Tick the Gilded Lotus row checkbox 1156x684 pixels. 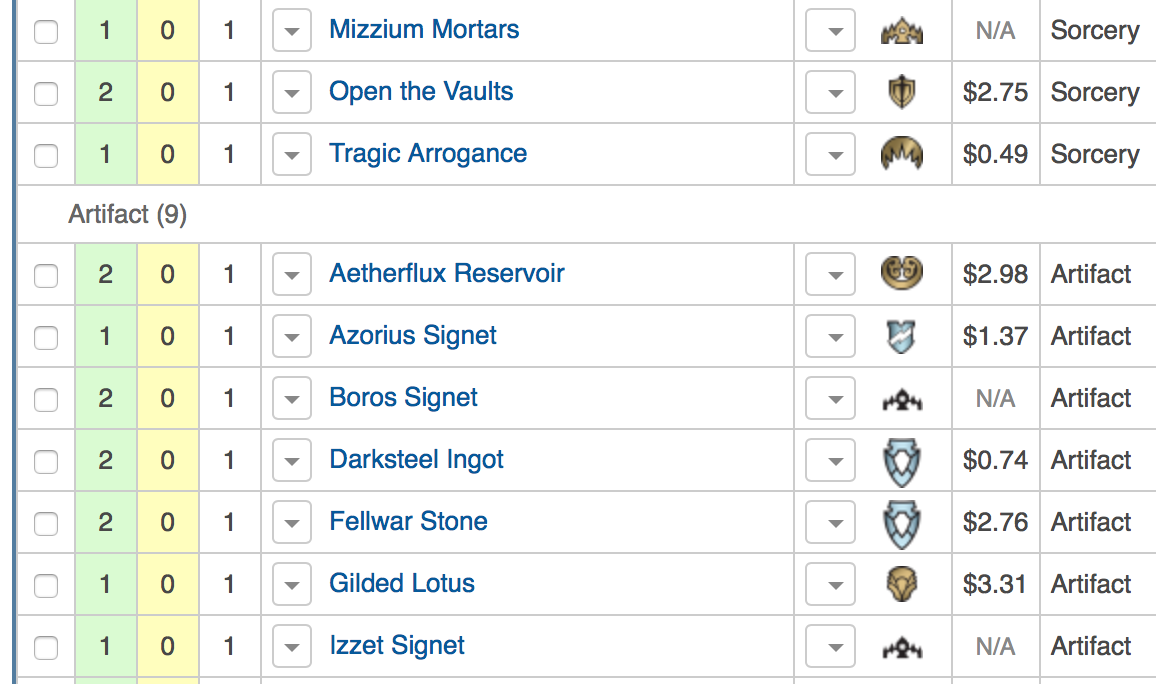[46, 586]
